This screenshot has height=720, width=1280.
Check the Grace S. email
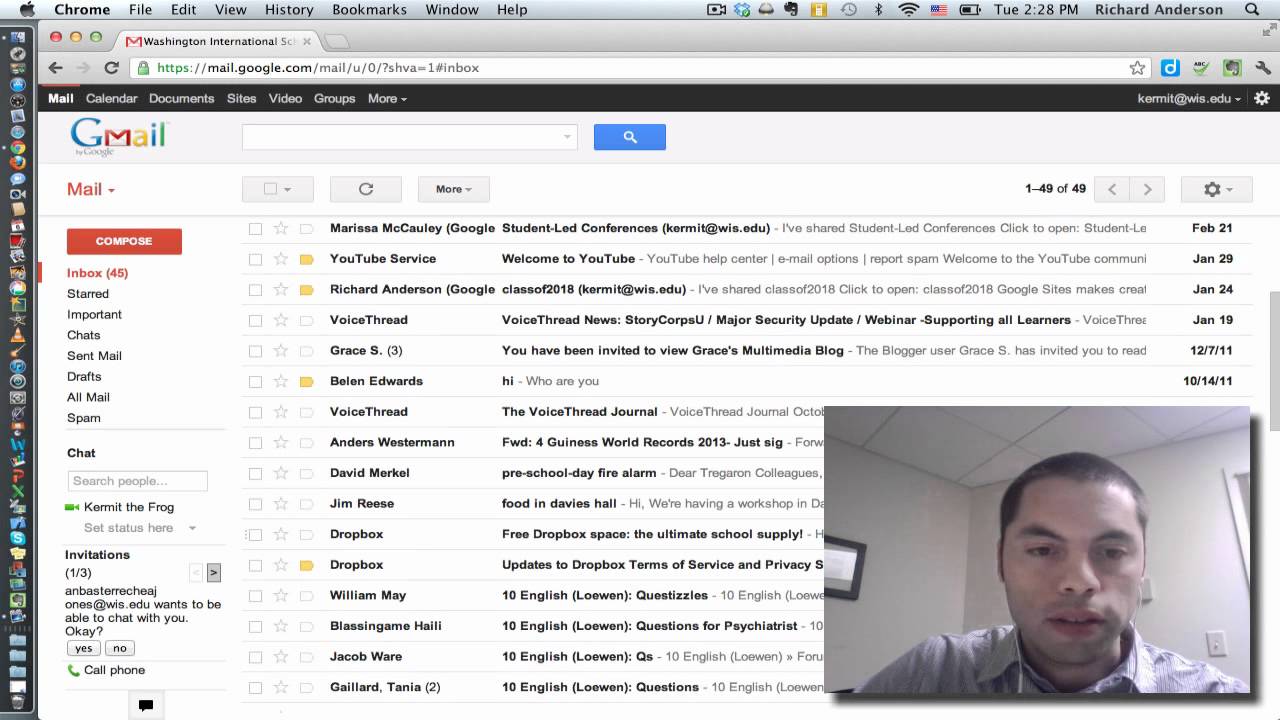click(255, 351)
